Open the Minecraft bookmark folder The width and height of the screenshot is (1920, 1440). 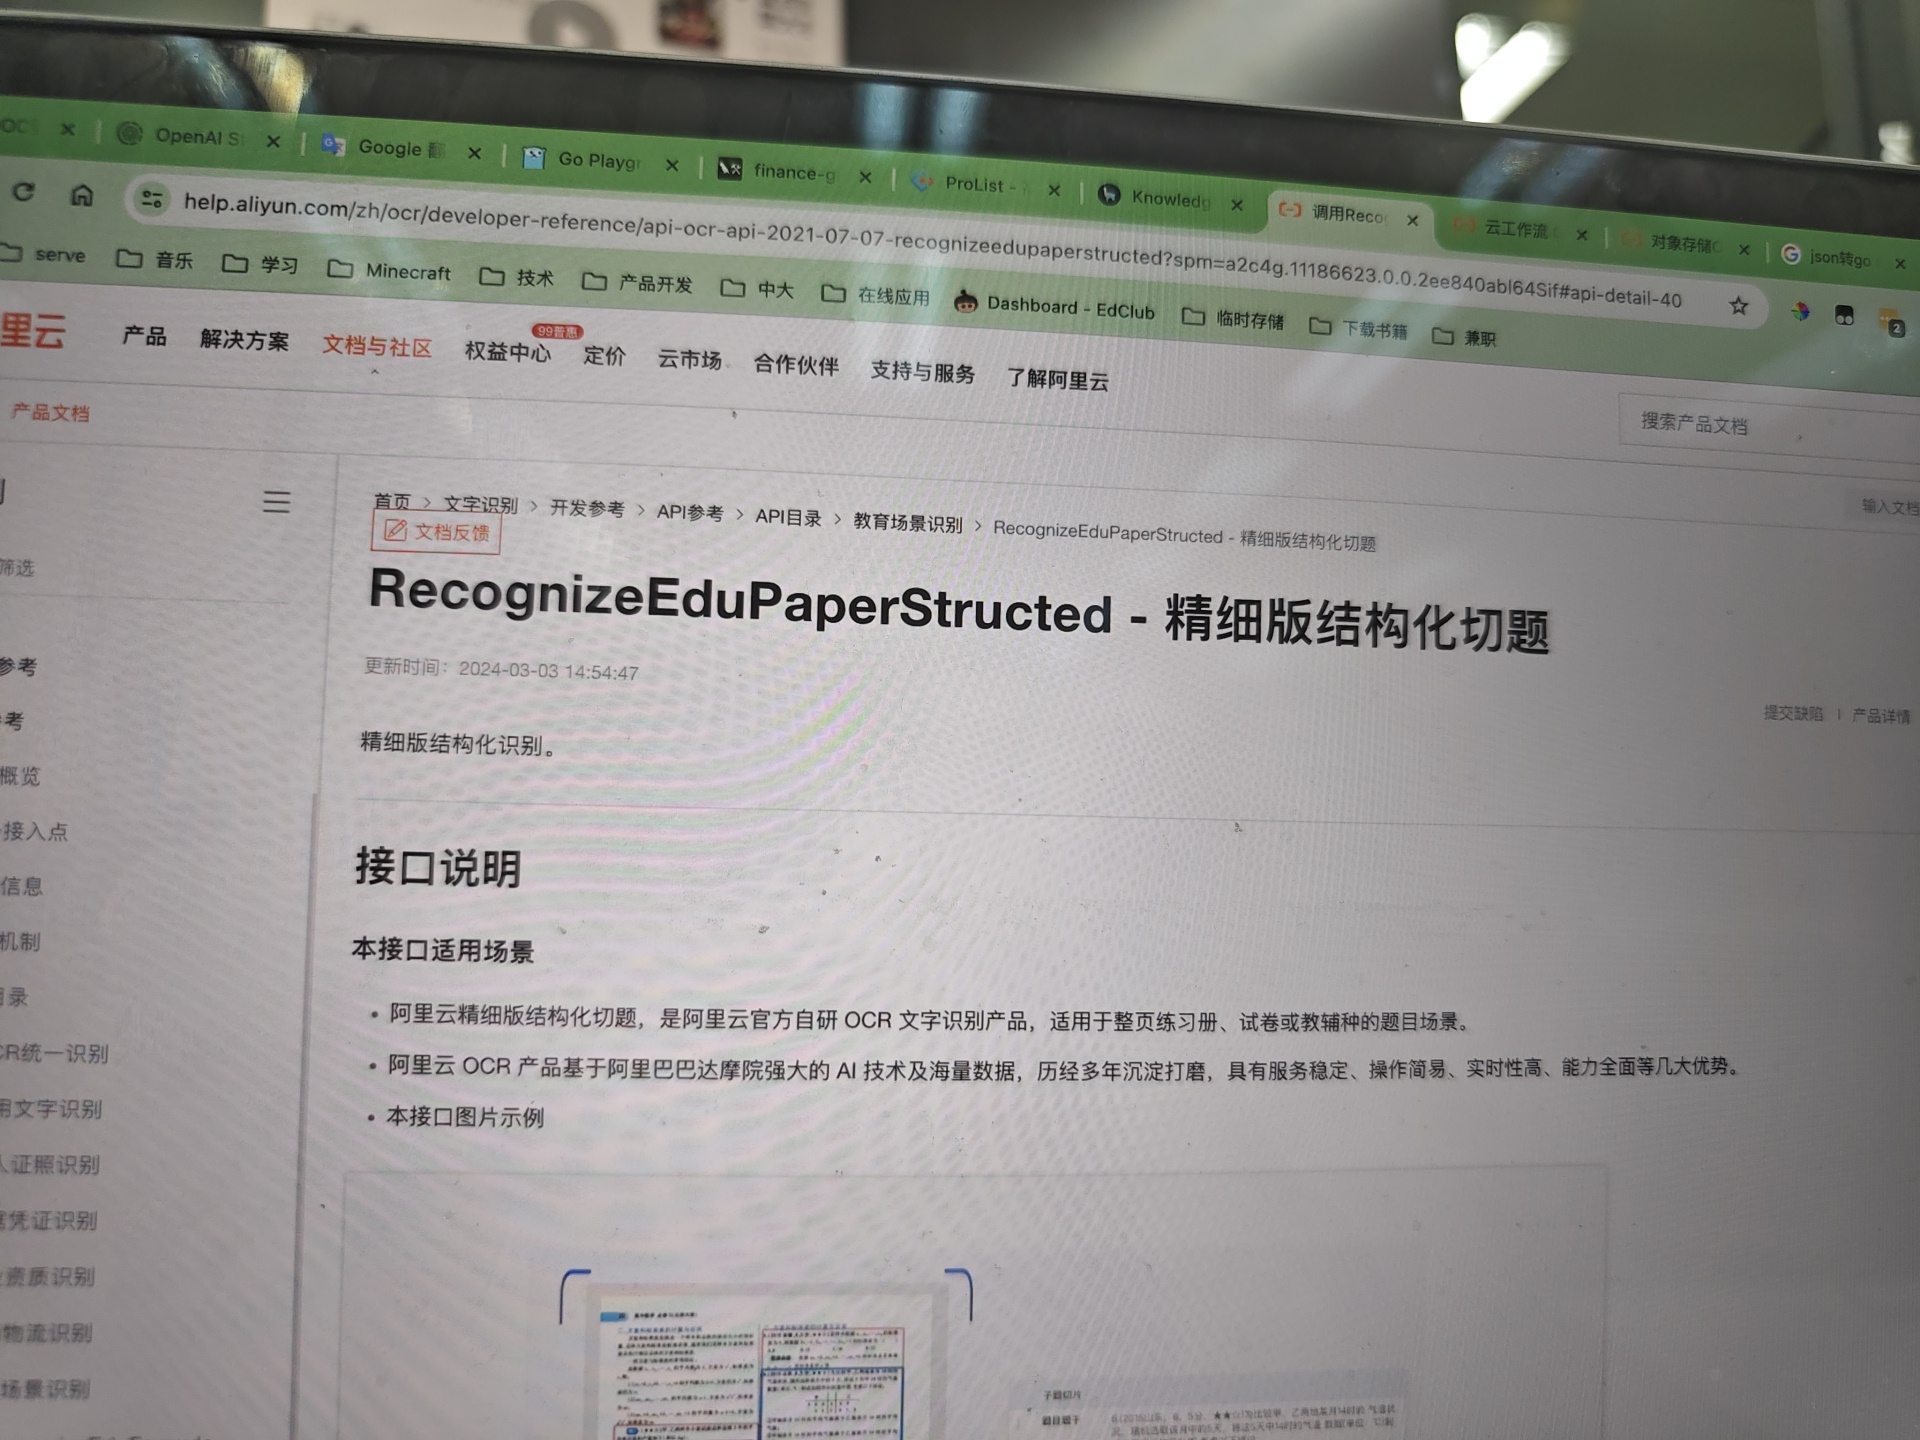click(390, 270)
